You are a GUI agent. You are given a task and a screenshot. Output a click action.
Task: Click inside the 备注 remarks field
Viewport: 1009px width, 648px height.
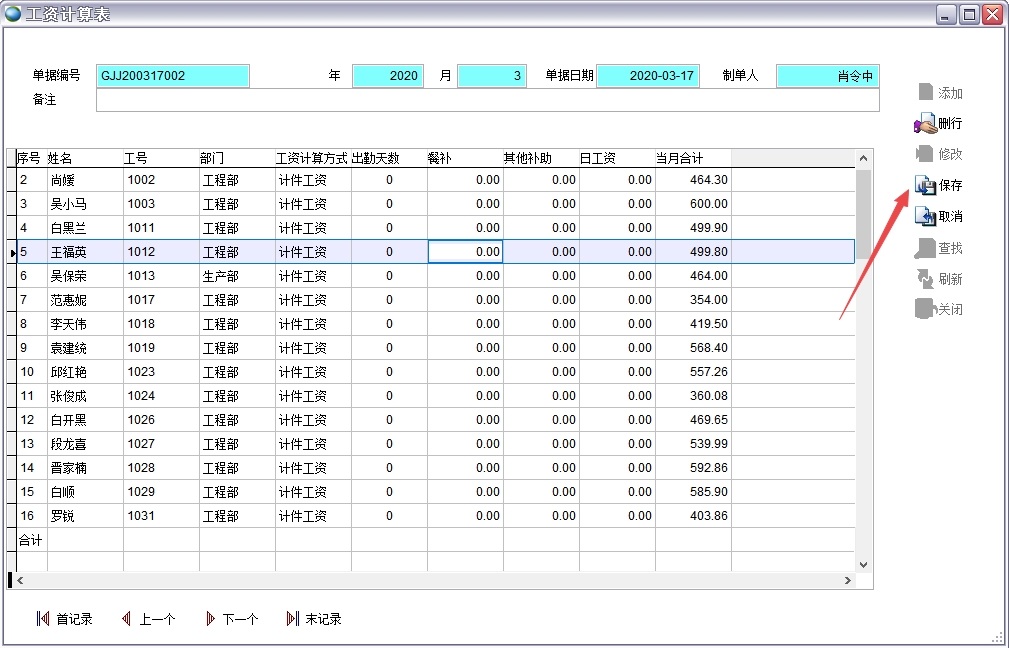click(x=487, y=100)
